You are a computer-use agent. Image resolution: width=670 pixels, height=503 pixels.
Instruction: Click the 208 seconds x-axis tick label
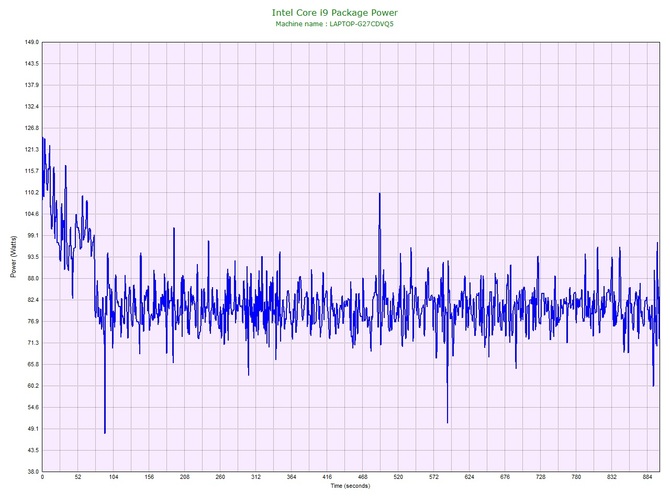point(185,477)
